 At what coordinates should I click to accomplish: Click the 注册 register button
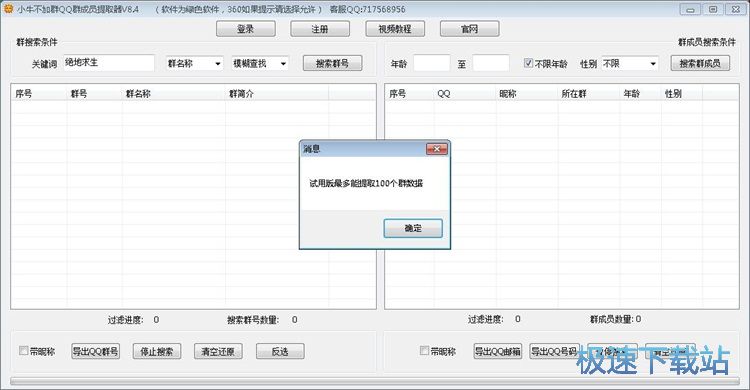pos(320,29)
